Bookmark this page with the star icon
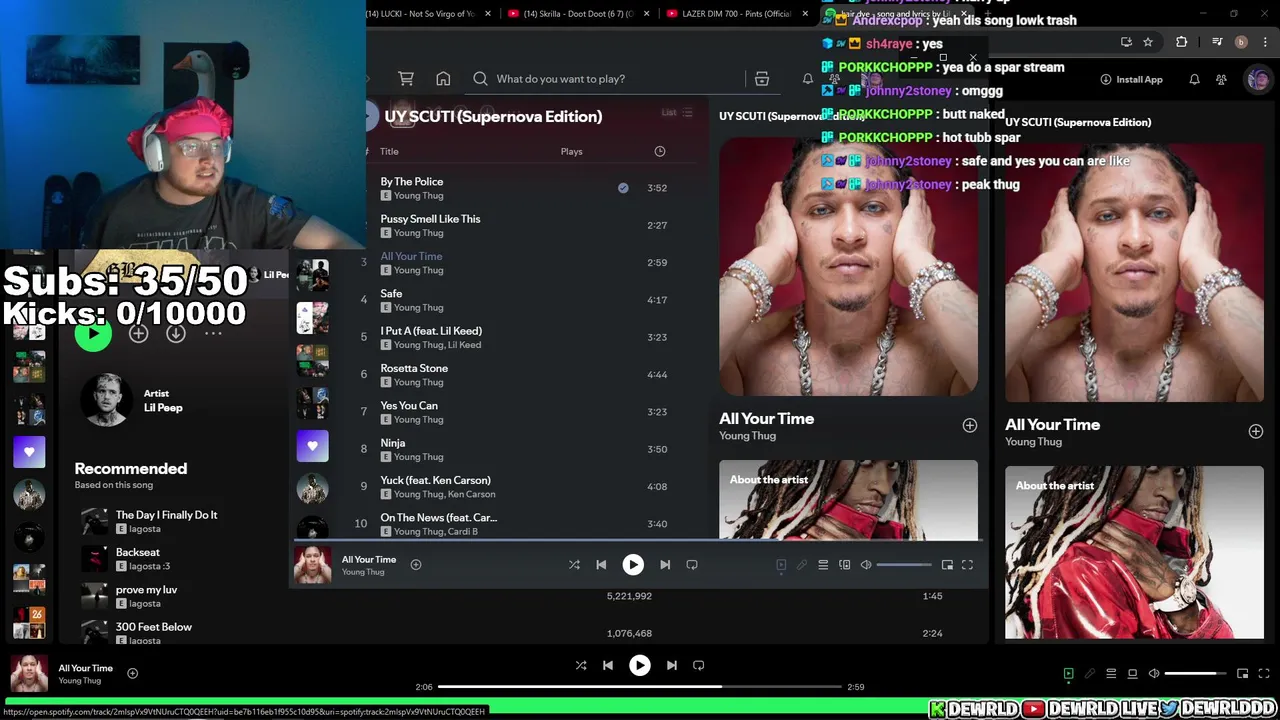 [1148, 42]
